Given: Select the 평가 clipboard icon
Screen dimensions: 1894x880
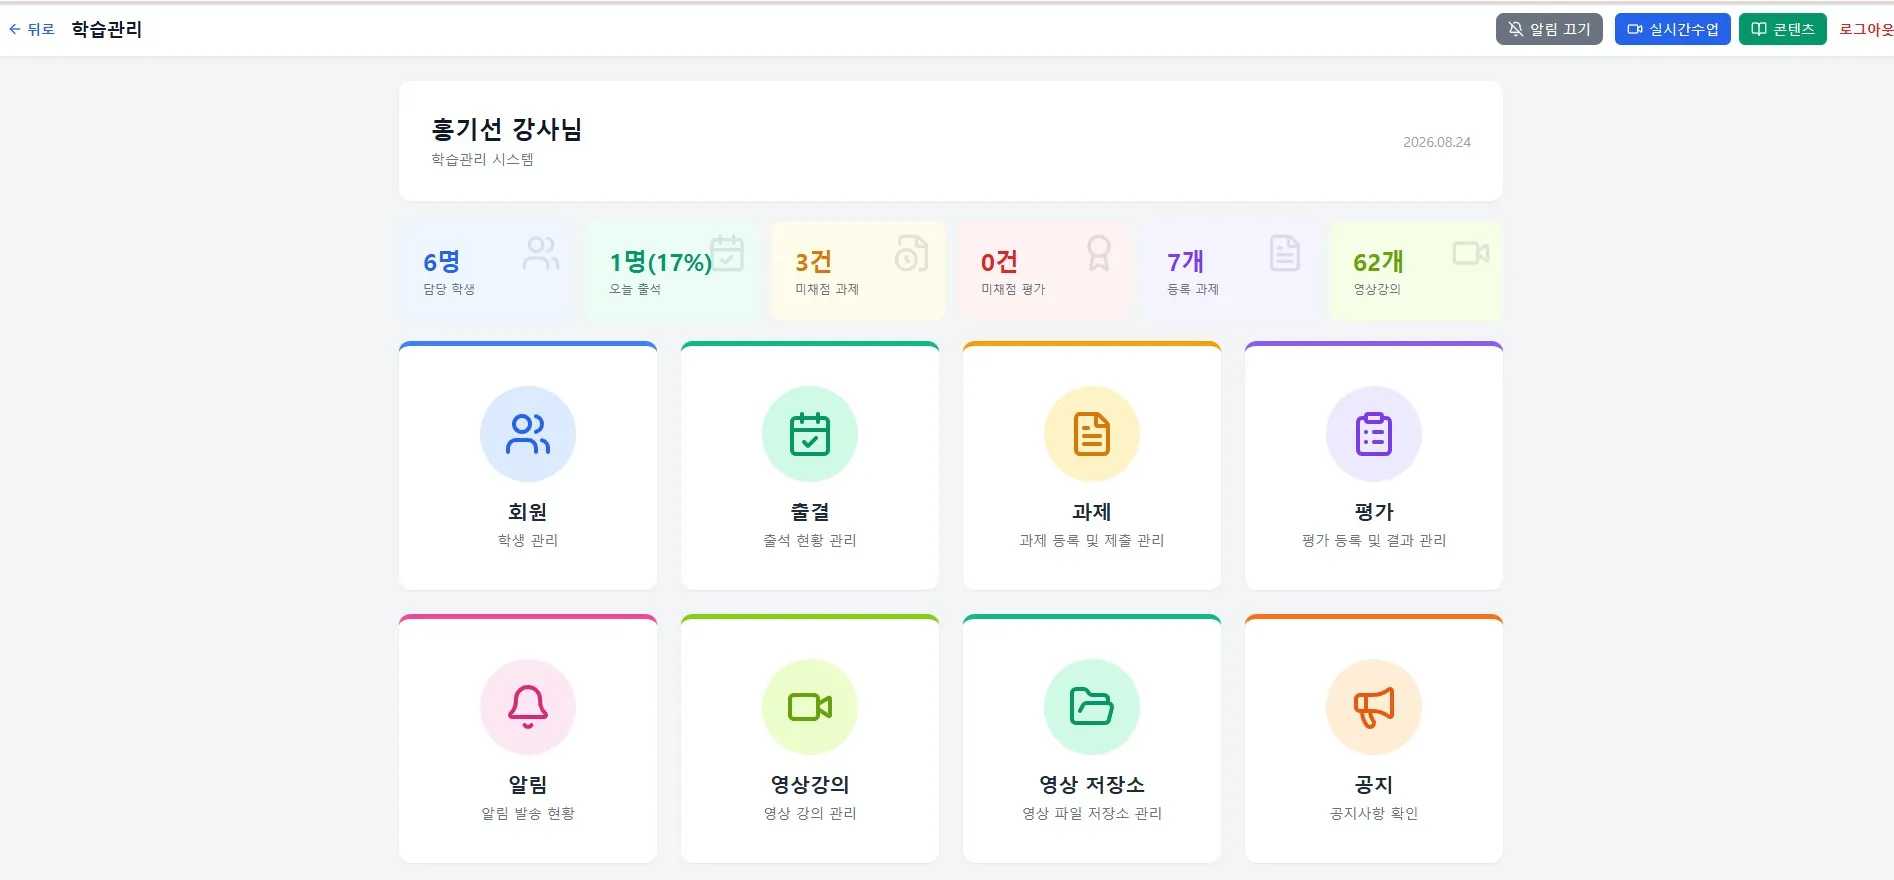Looking at the screenshot, I should (1374, 434).
